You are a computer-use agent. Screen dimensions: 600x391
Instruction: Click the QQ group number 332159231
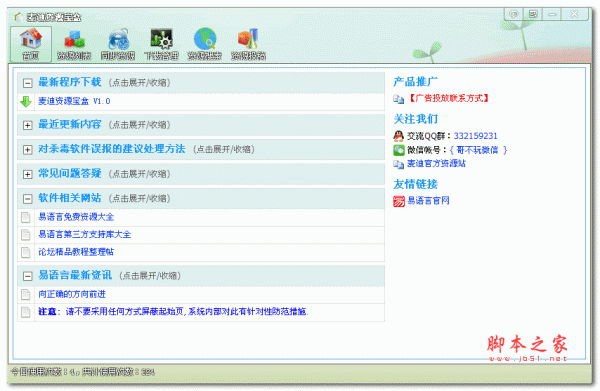coord(475,136)
